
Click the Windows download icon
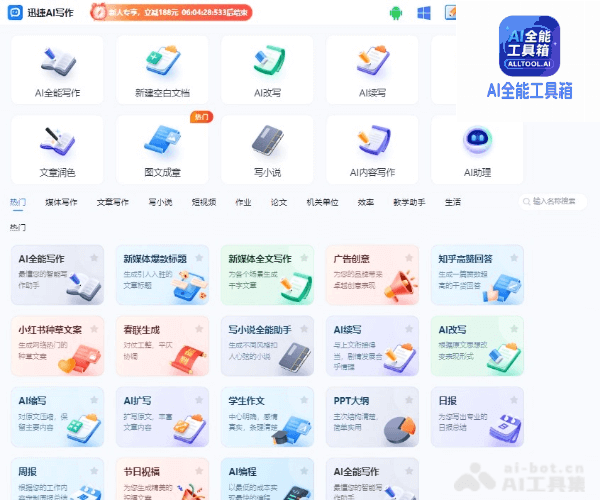tap(424, 13)
